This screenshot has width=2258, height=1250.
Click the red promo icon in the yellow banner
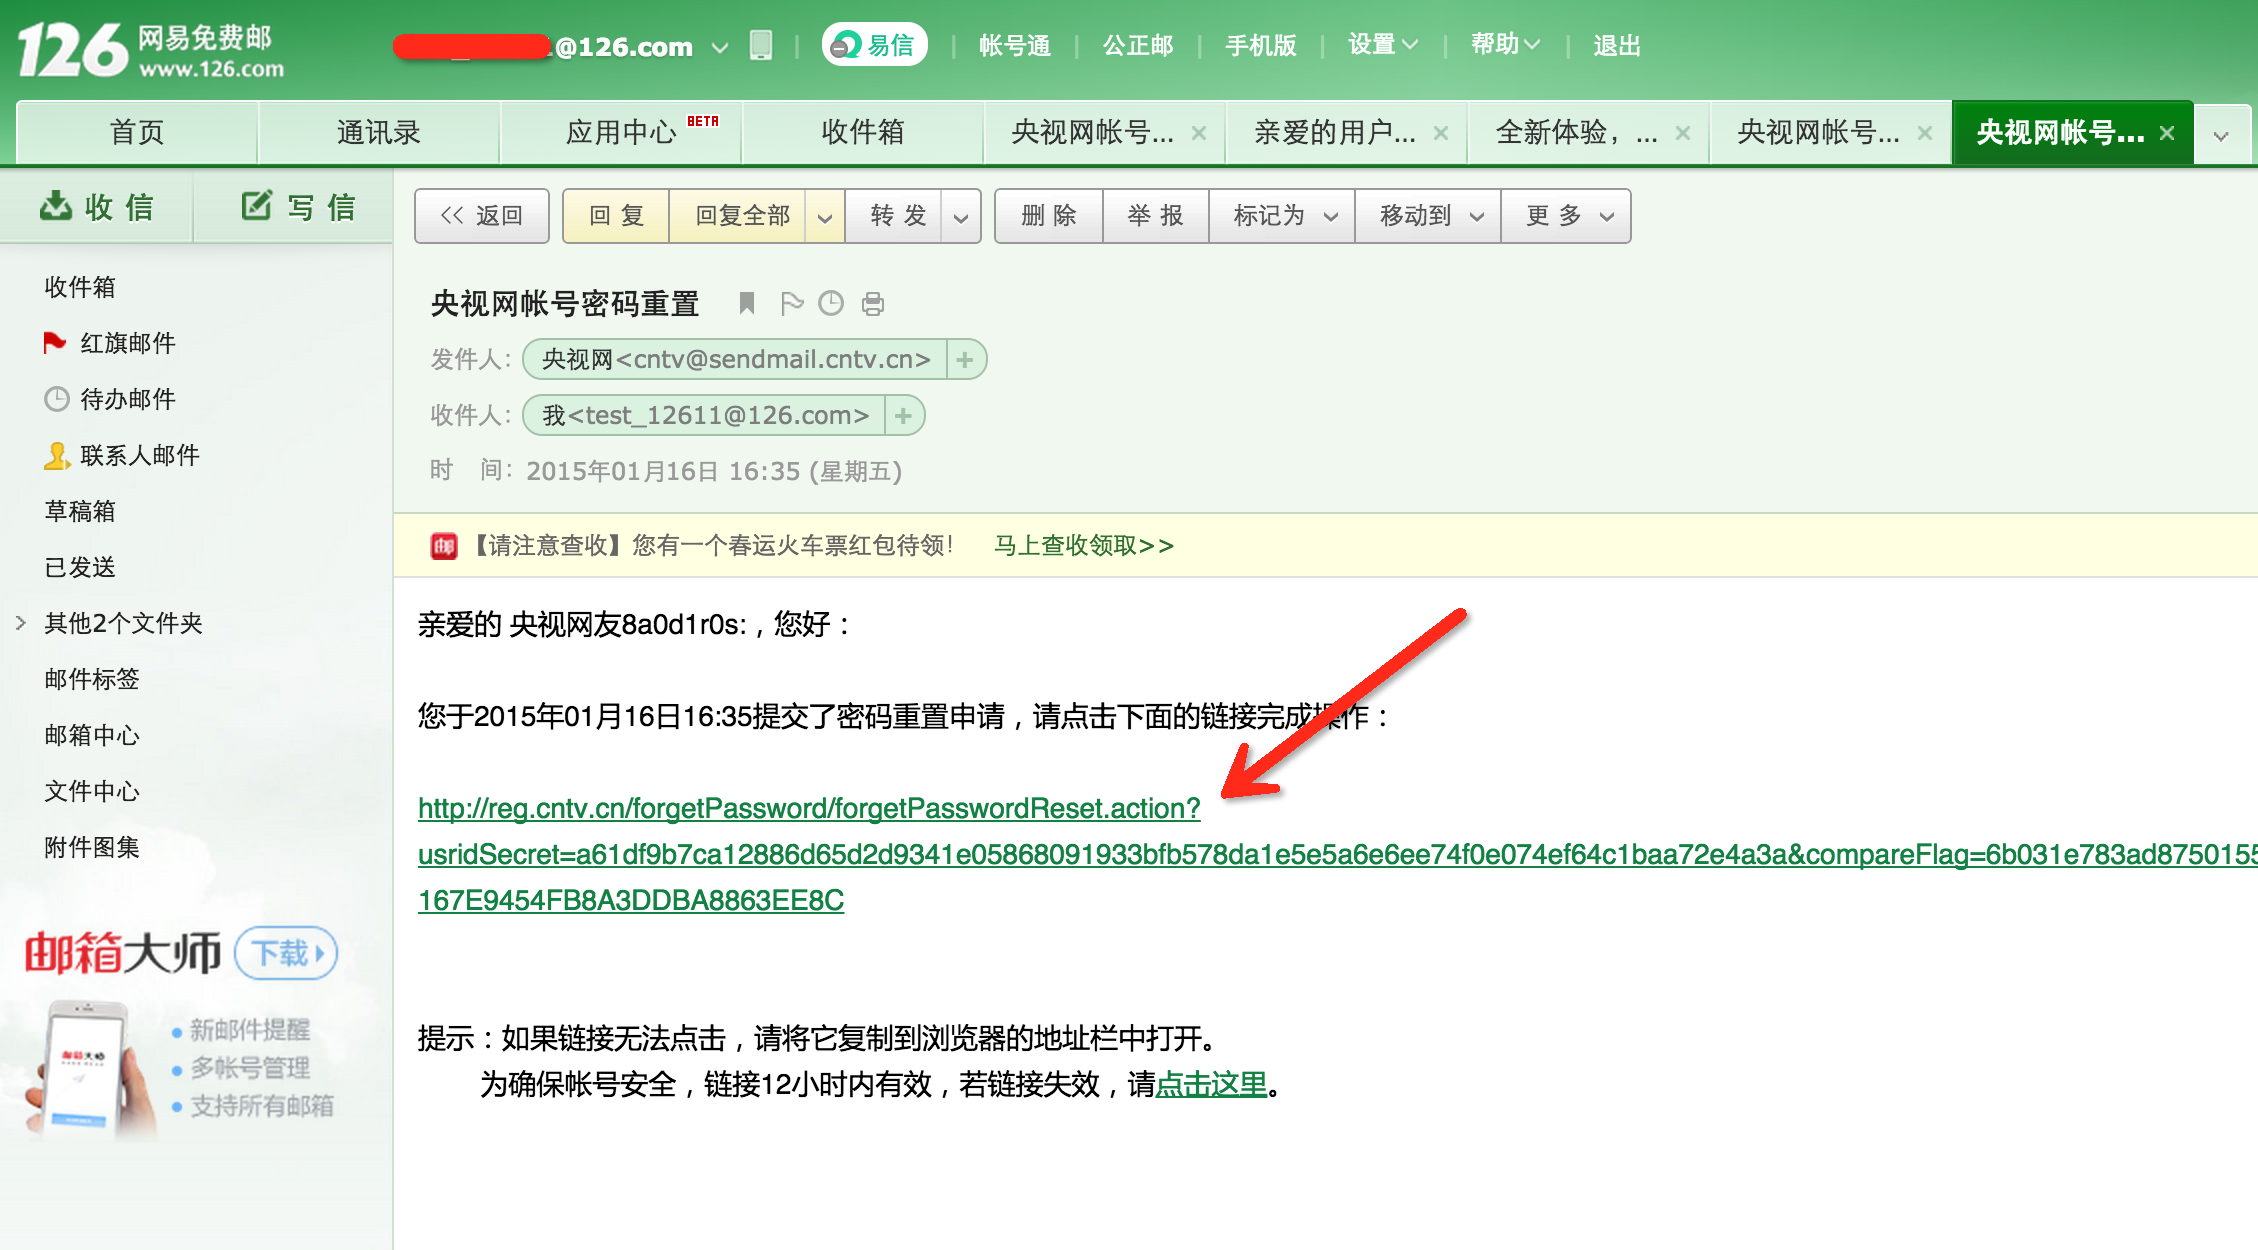pyautogui.click(x=444, y=546)
